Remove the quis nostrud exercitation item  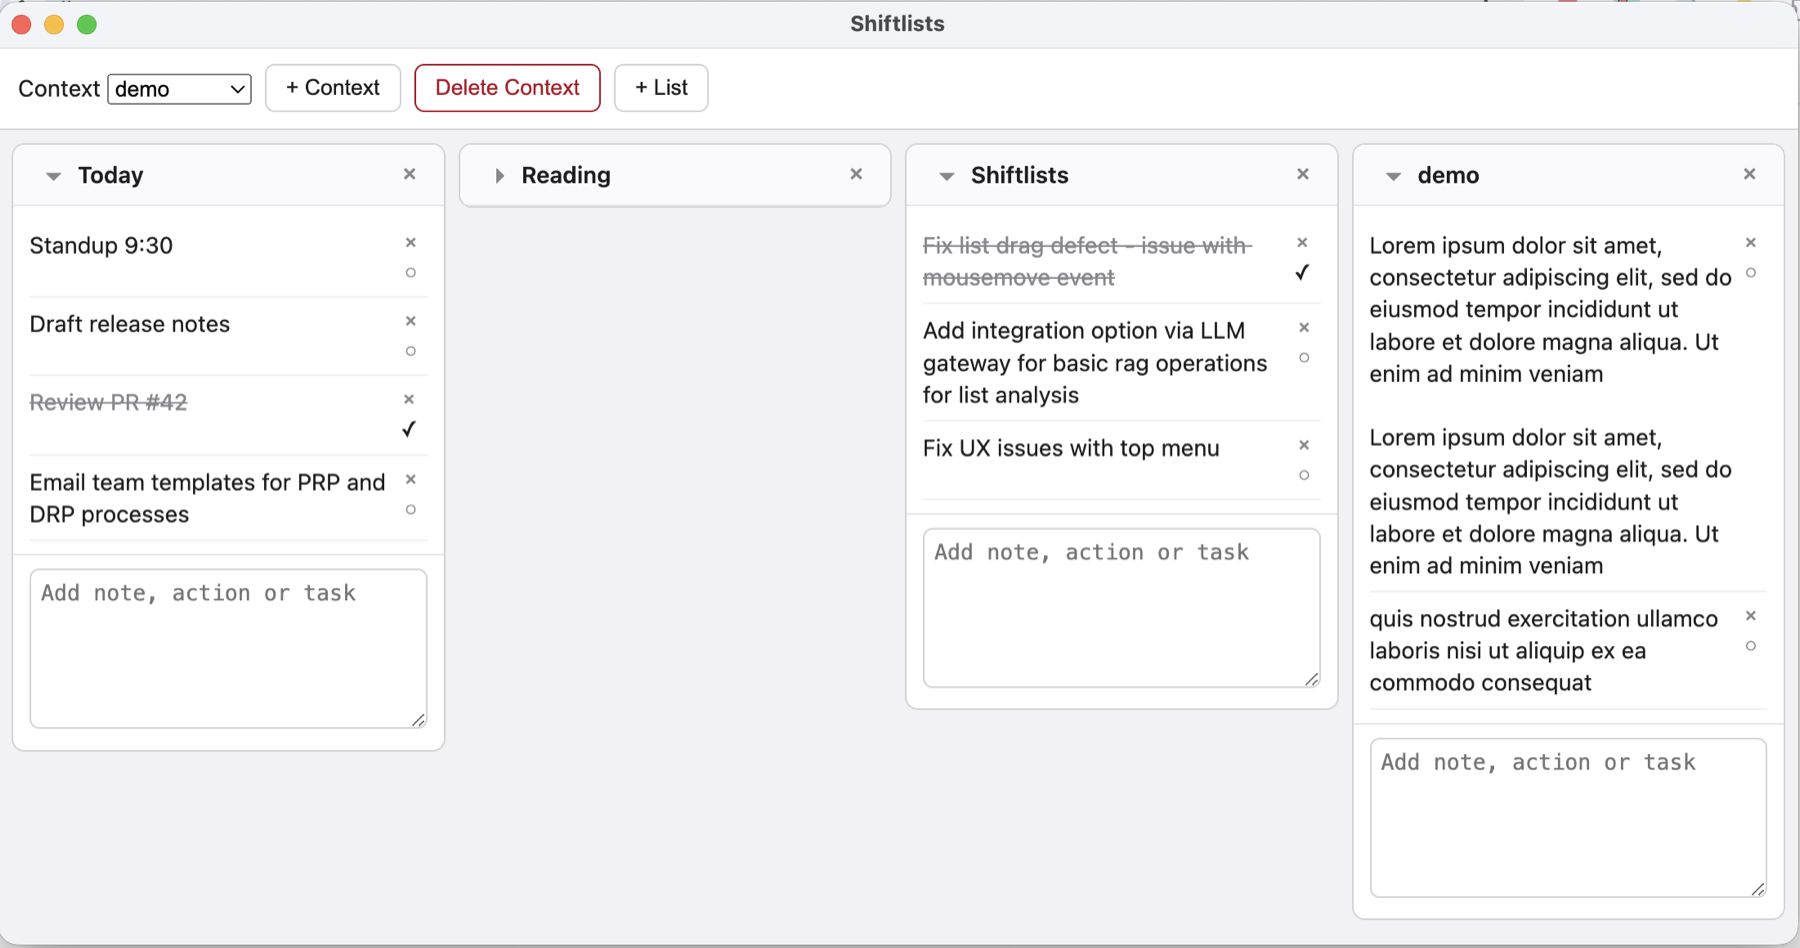point(1751,616)
